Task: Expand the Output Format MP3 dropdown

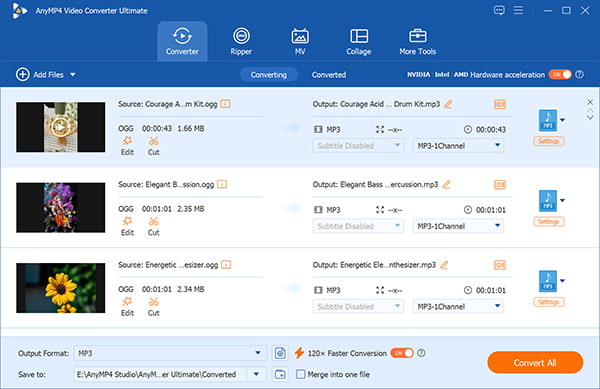Action: click(258, 353)
